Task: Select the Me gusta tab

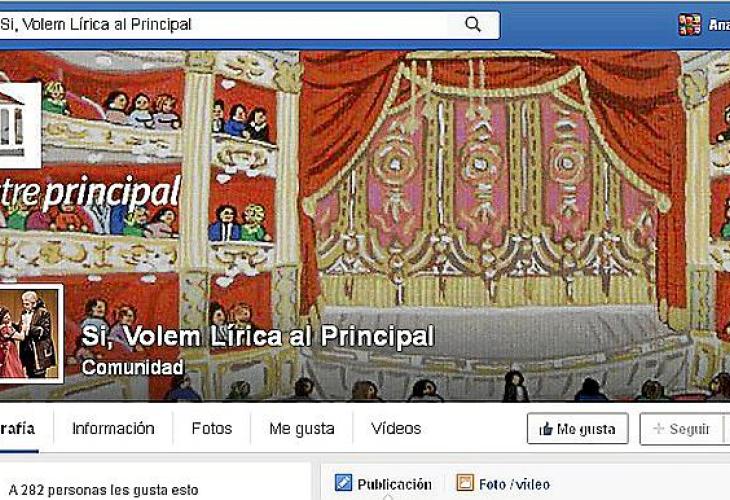Action: pyautogui.click(x=302, y=428)
